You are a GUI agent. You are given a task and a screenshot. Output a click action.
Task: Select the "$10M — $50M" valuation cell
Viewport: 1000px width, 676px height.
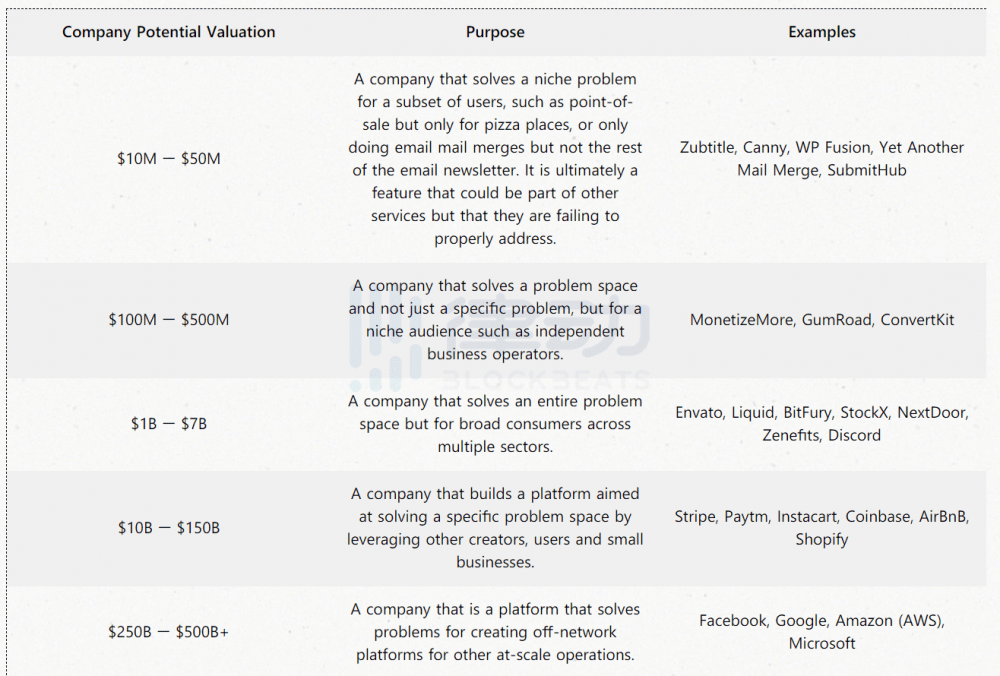coord(168,158)
